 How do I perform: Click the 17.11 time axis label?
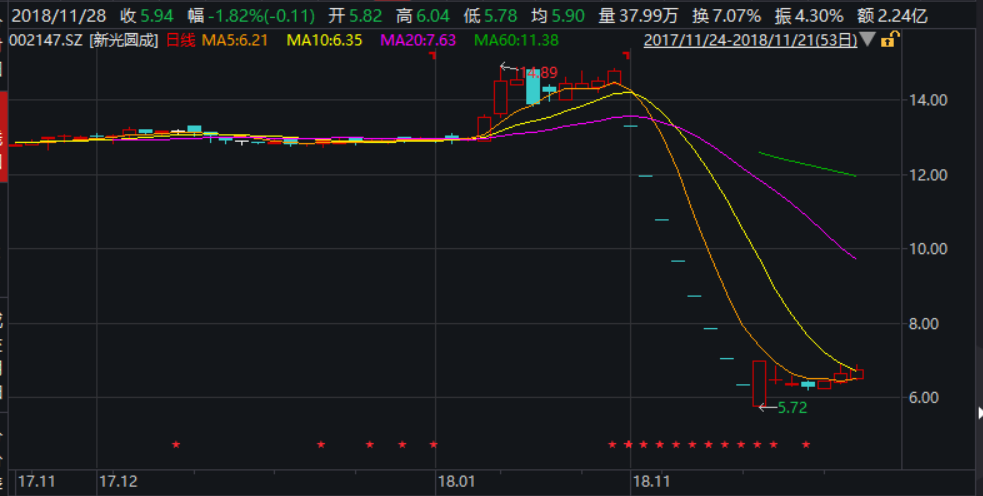36,482
